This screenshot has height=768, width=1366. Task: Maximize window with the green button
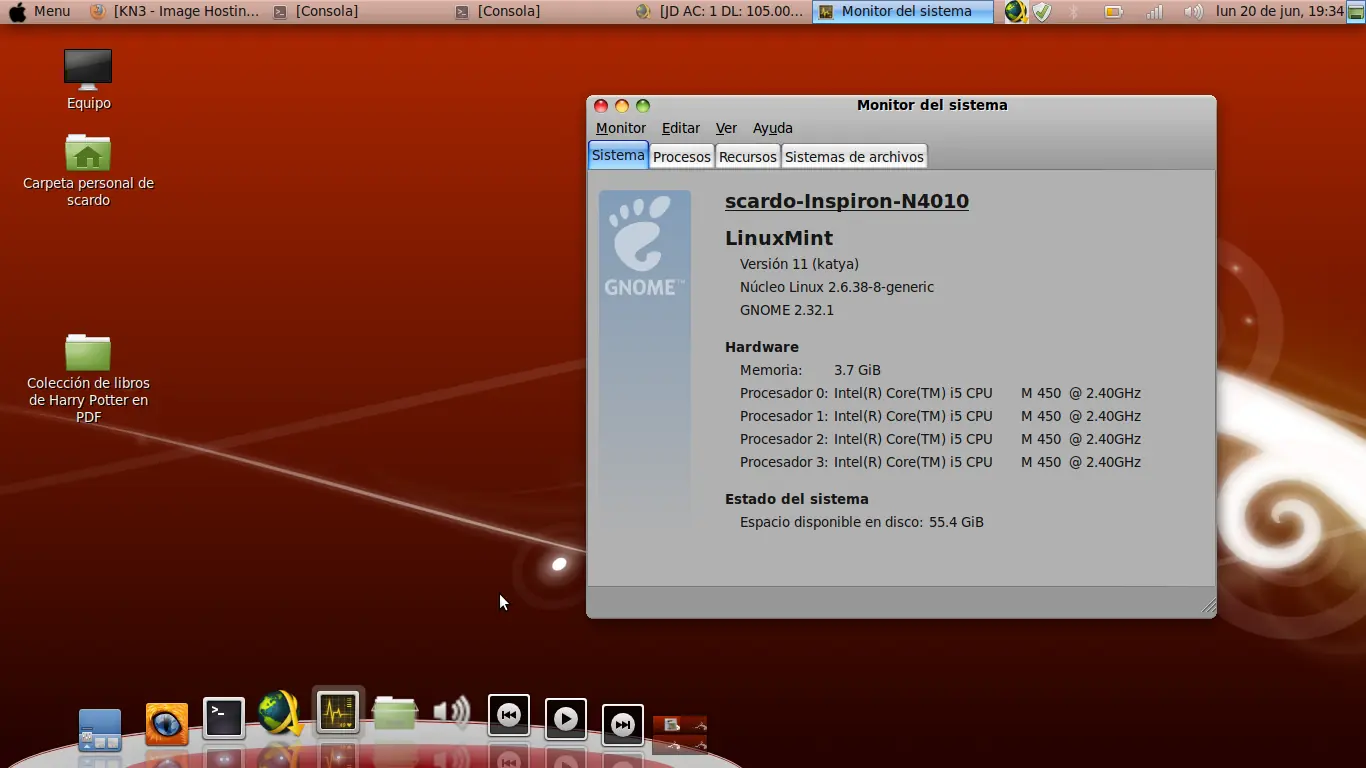(643, 106)
